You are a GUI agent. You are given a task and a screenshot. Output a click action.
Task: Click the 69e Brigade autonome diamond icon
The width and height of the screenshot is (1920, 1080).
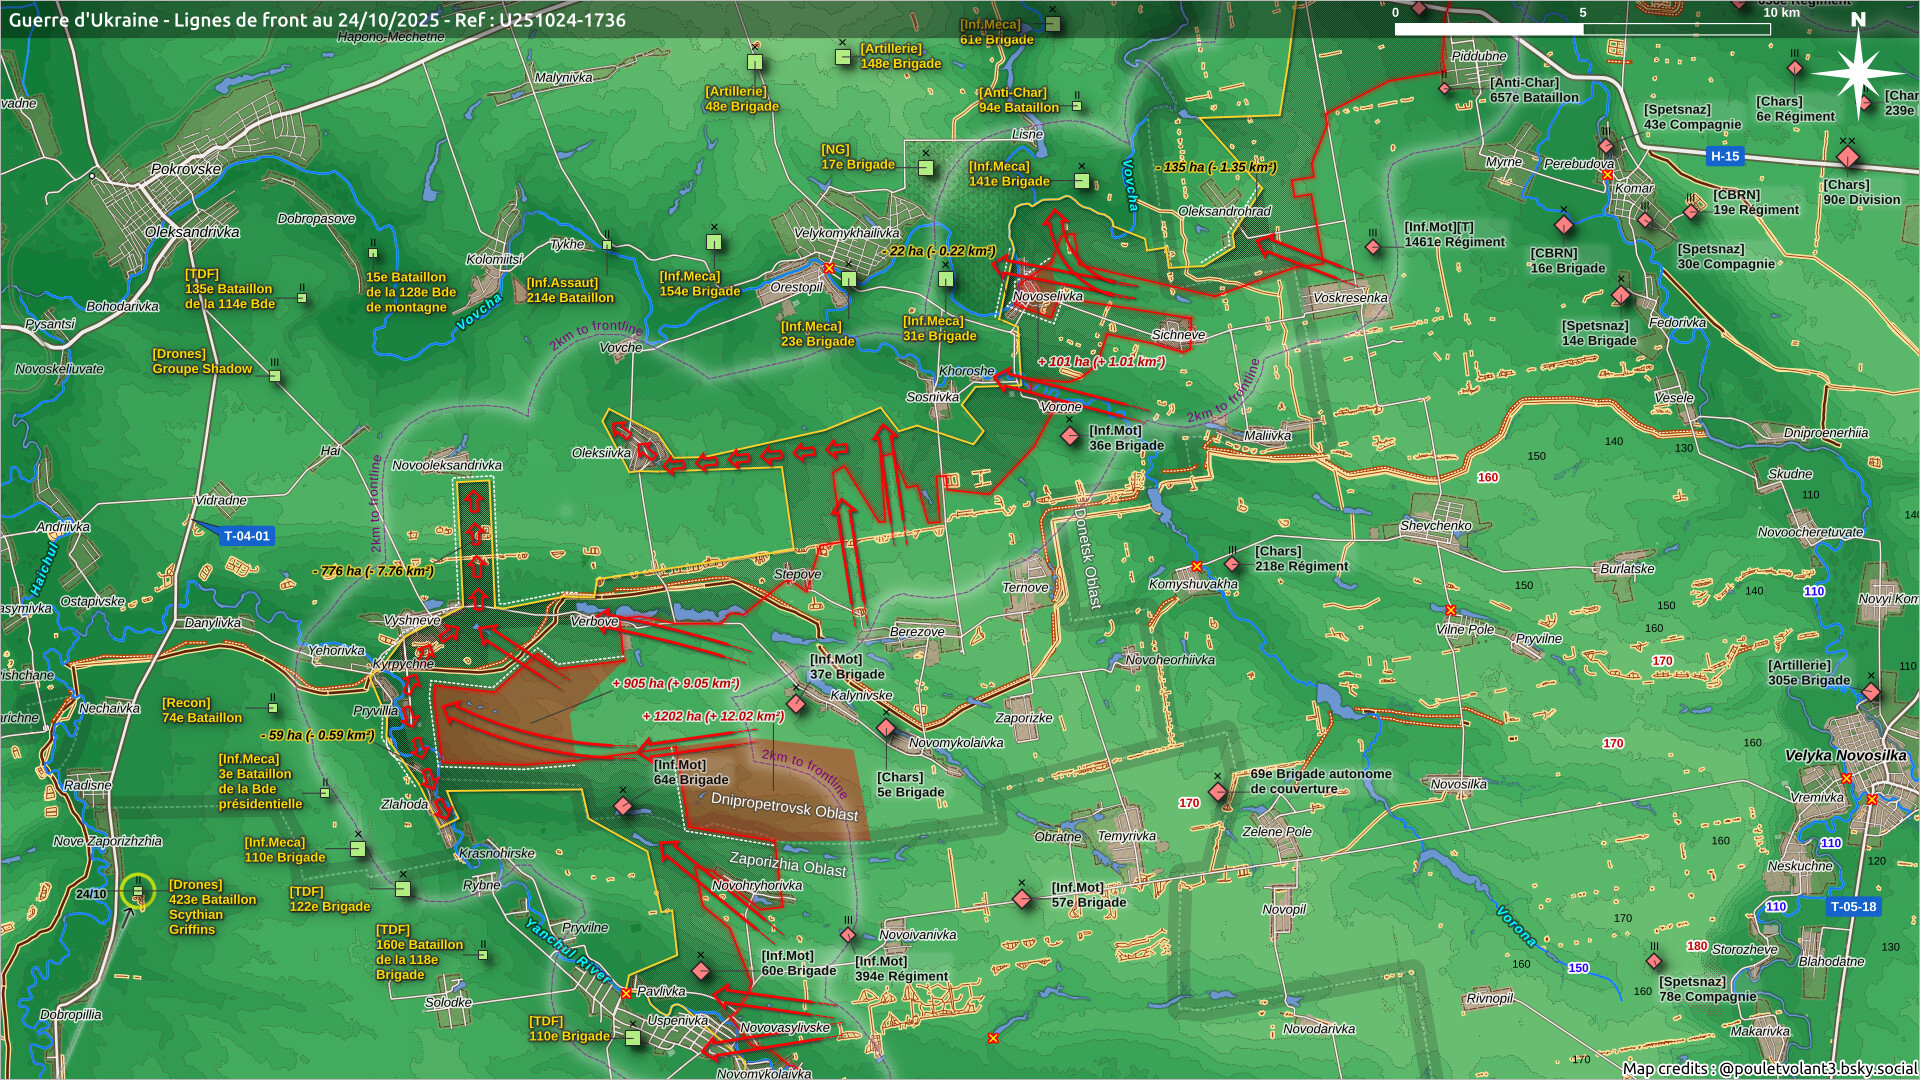click(1217, 792)
